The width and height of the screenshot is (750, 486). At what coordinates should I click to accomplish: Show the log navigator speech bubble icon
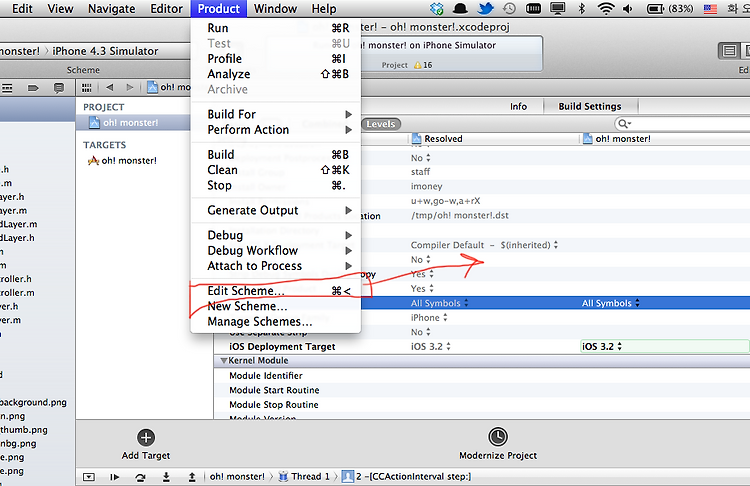click(59, 88)
